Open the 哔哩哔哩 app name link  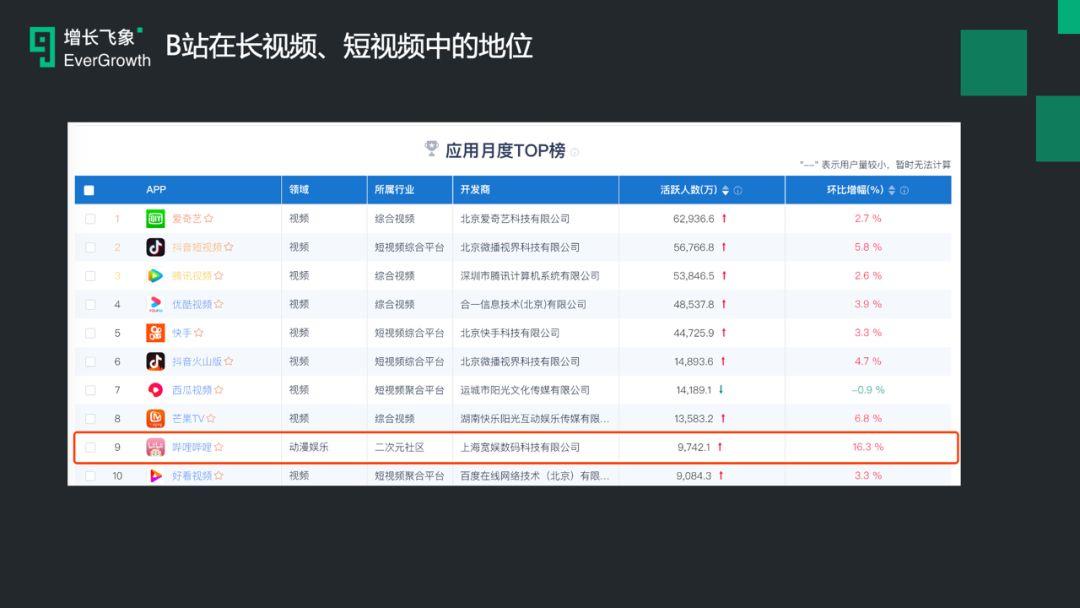point(191,447)
